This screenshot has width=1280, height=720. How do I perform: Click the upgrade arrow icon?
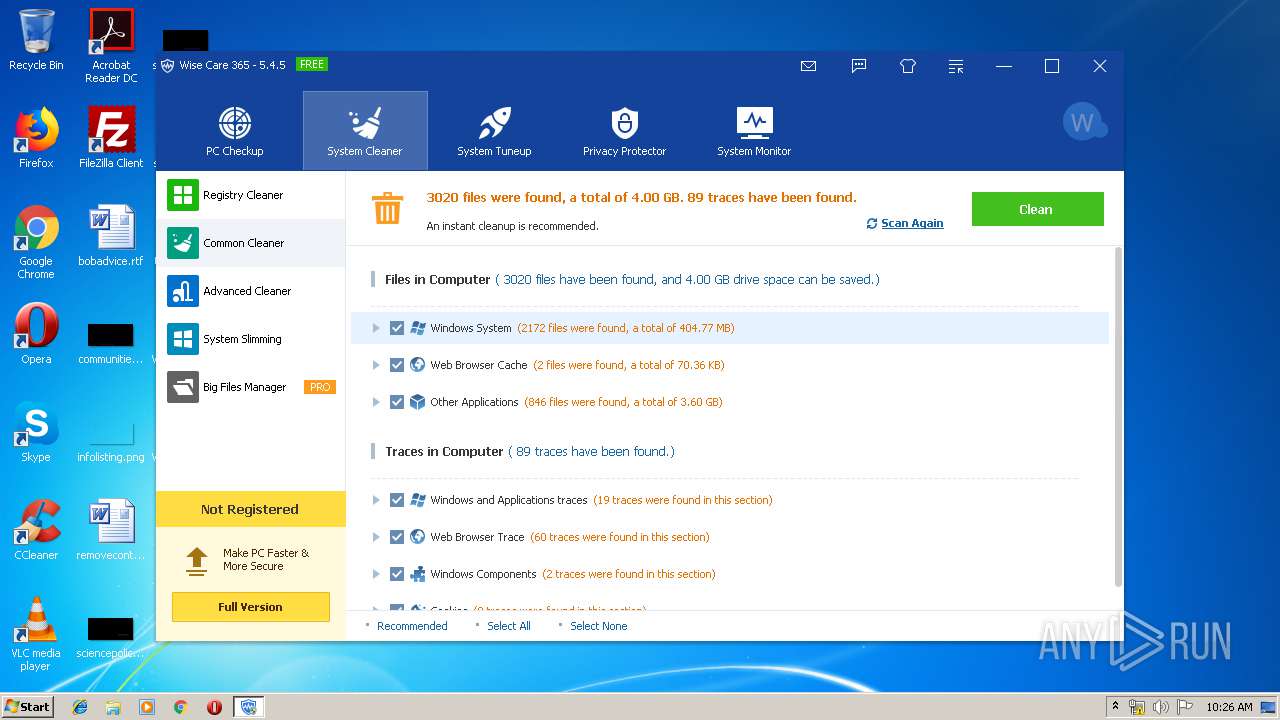[197, 560]
